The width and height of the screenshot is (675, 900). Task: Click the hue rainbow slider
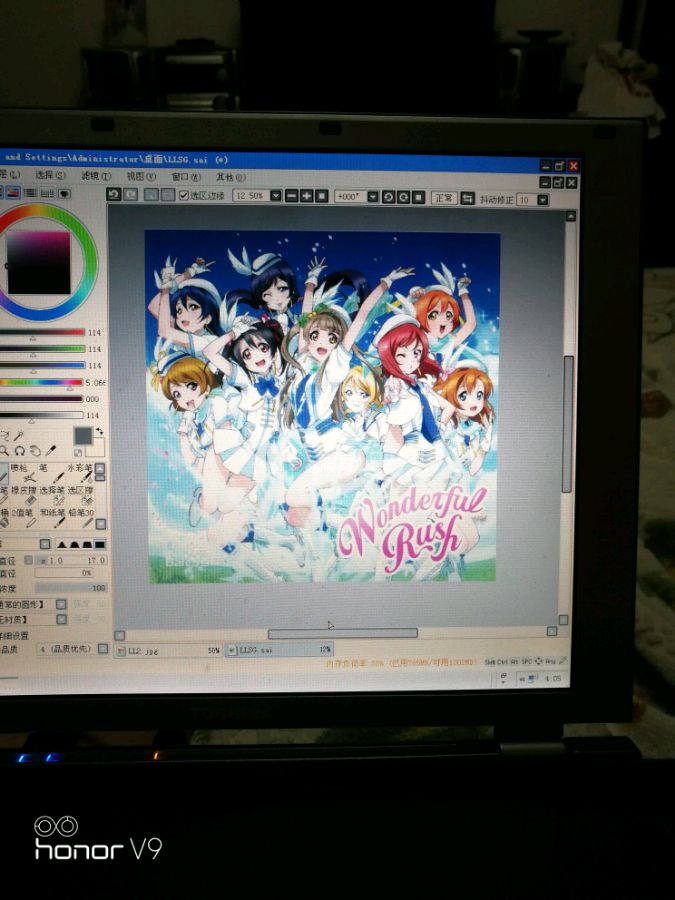[41, 382]
